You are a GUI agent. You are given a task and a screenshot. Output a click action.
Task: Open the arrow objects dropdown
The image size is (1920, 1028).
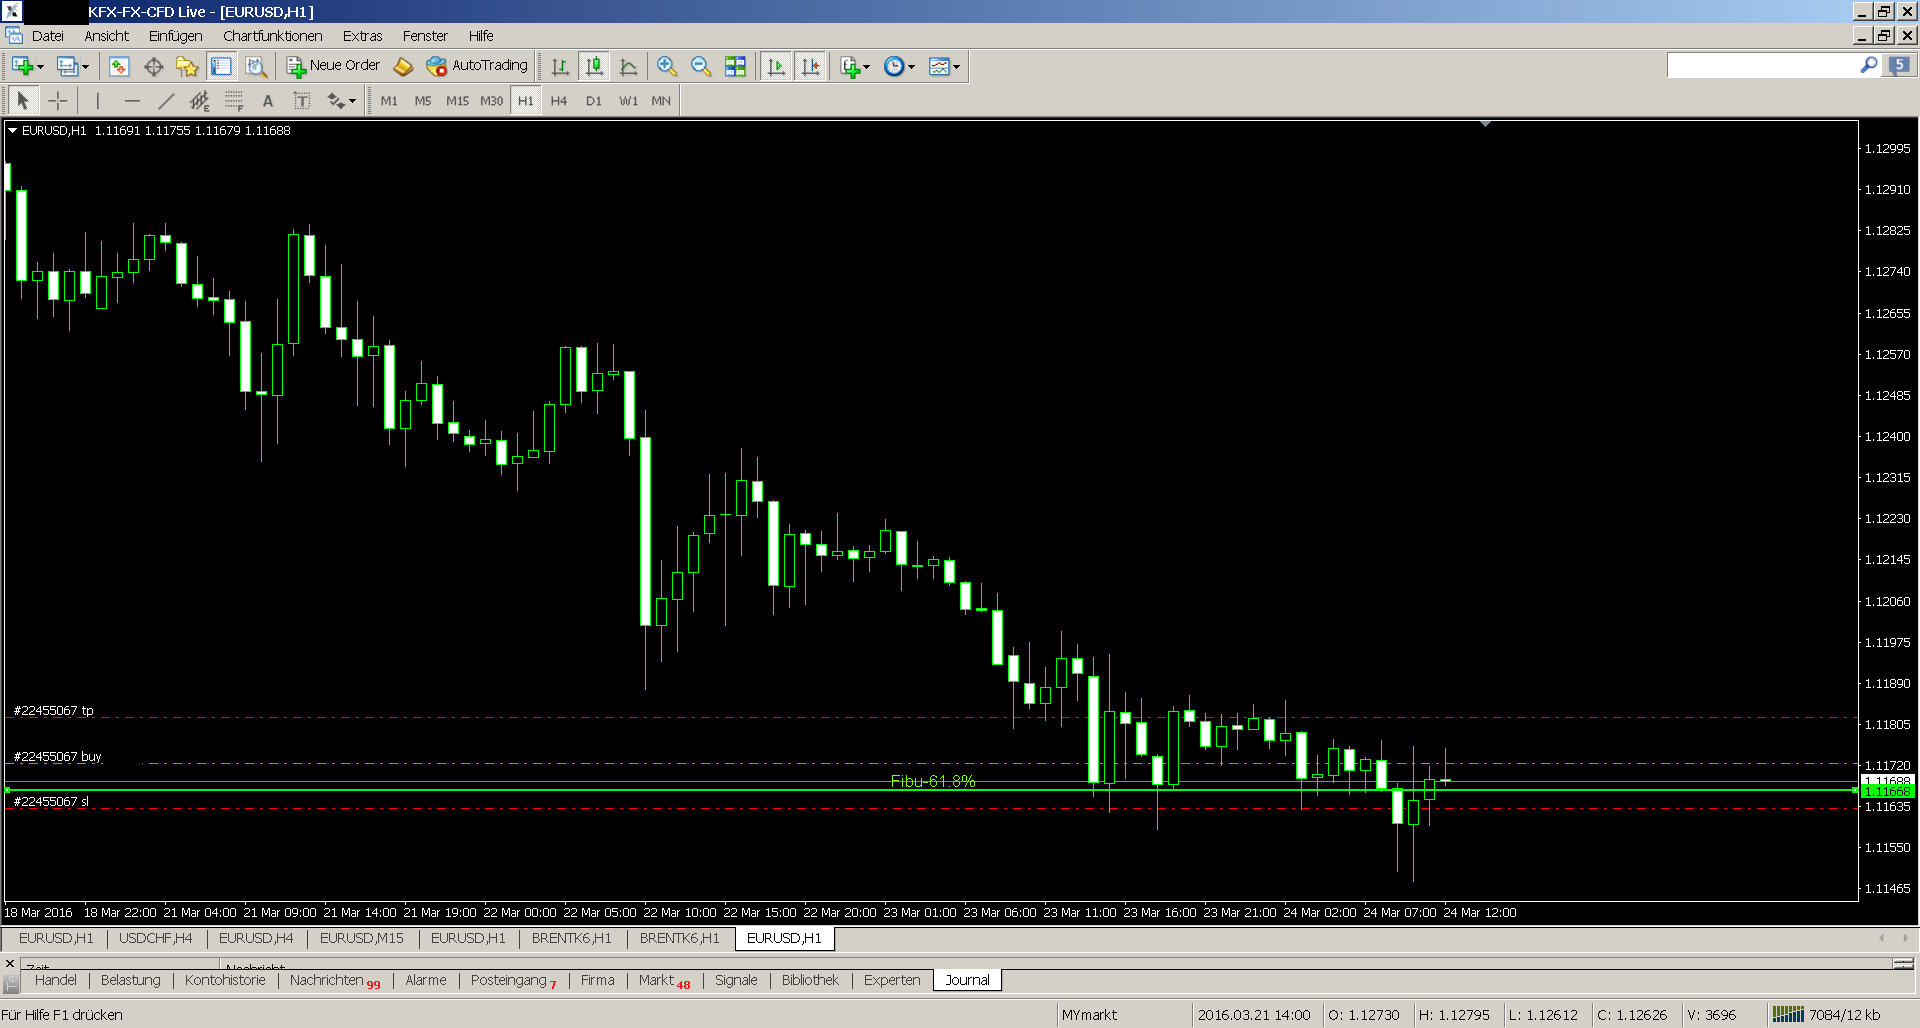click(x=341, y=100)
